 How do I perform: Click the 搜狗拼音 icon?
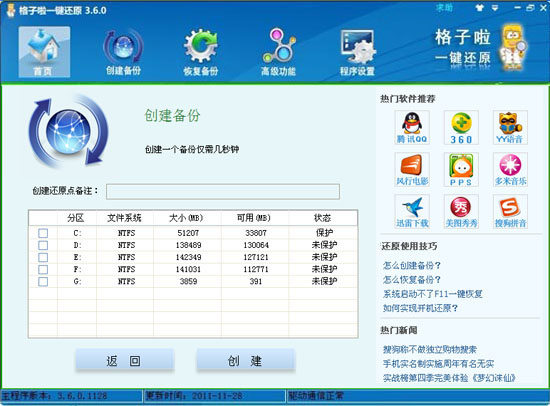pos(510,212)
